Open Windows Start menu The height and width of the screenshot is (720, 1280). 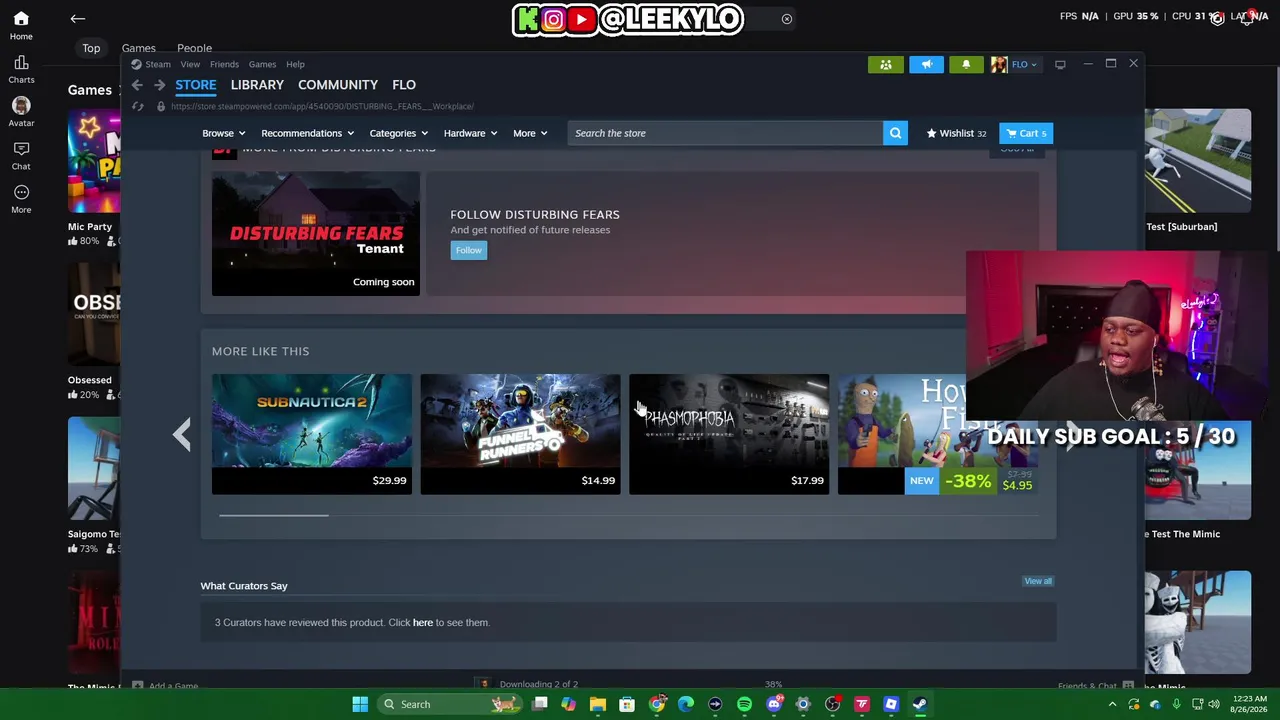click(x=360, y=704)
